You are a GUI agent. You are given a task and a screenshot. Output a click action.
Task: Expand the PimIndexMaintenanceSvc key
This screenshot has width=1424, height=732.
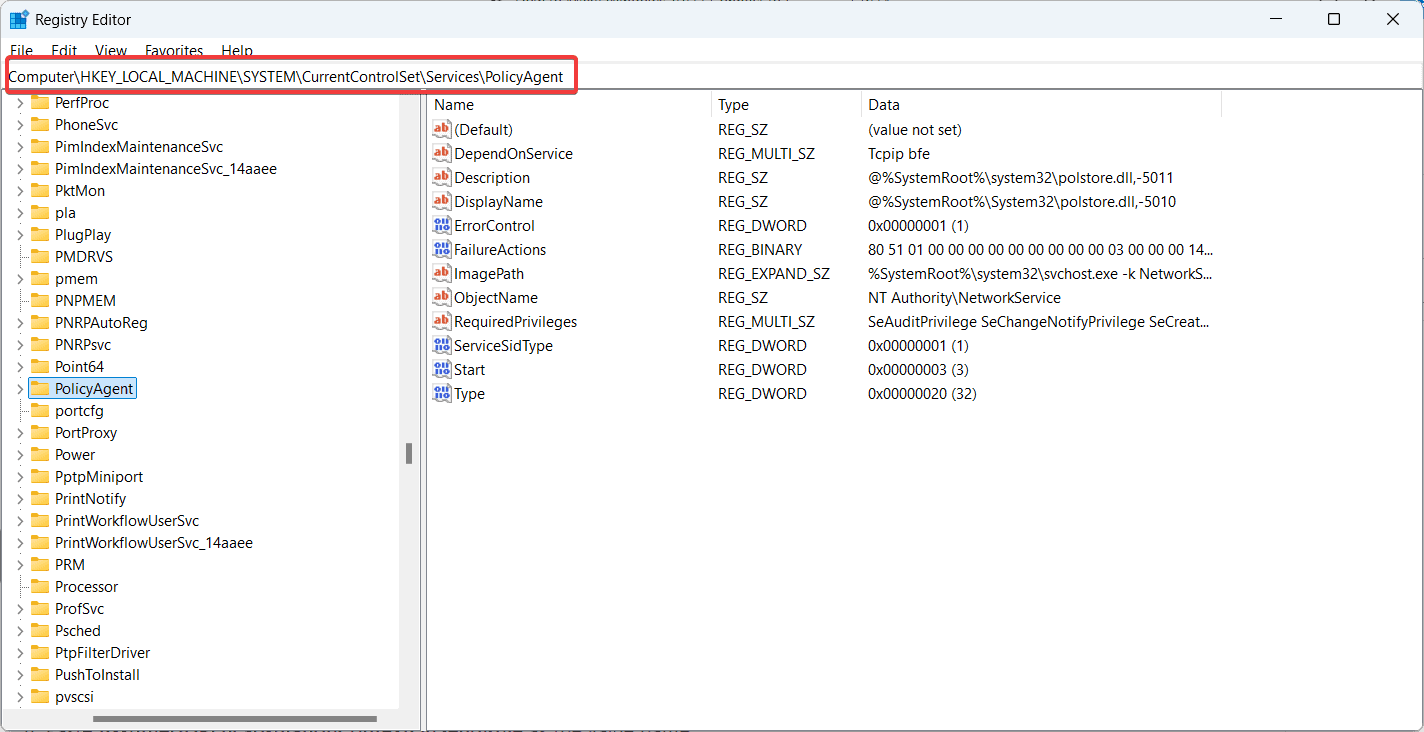click(x=19, y=146)
